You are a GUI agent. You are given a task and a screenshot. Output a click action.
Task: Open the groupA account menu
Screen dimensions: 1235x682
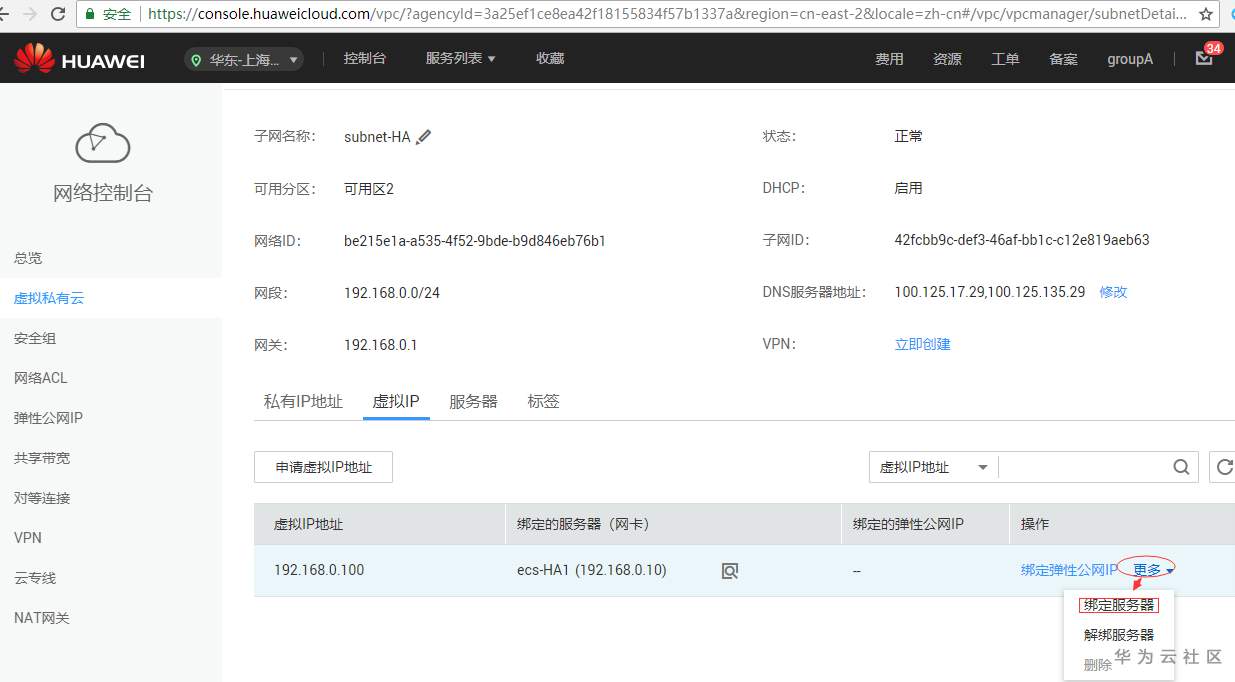coord(1130,59)
